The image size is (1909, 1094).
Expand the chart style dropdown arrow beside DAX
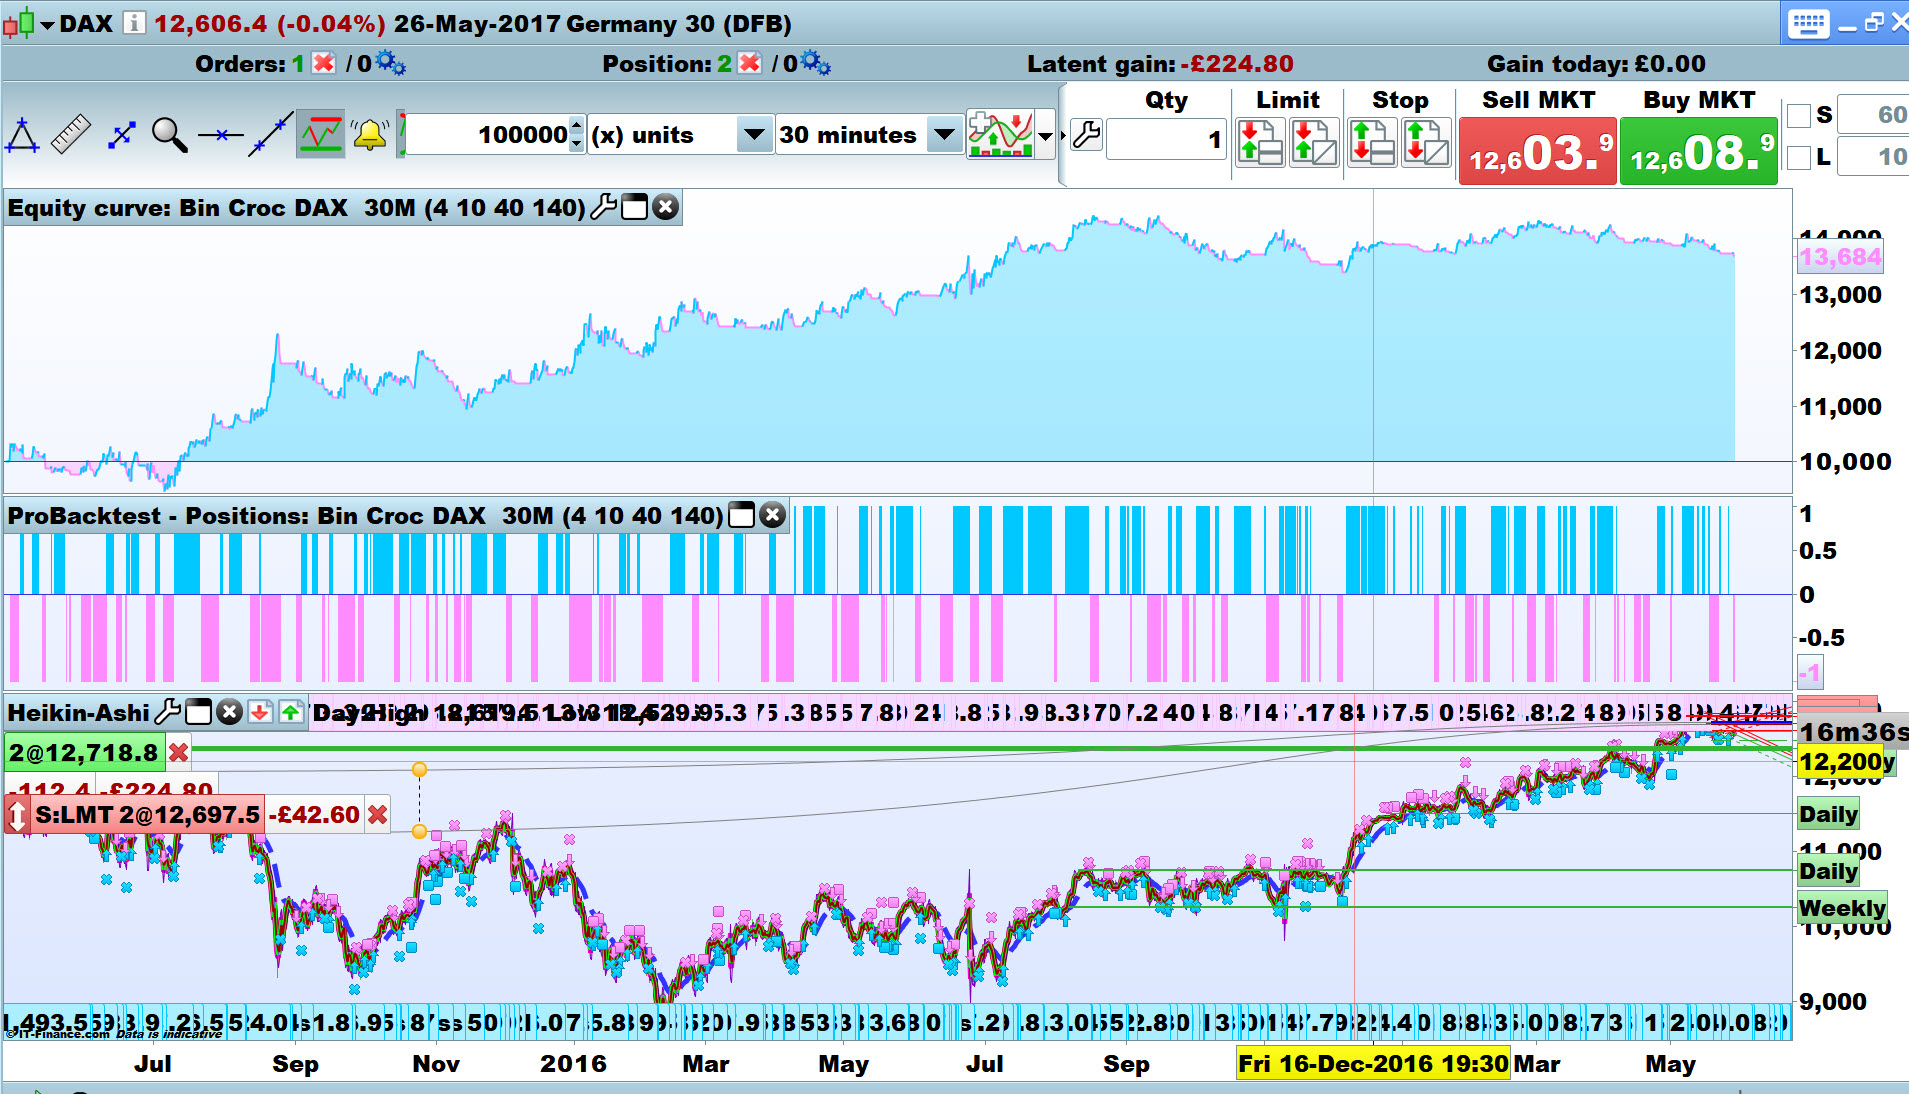coord(47,24)
